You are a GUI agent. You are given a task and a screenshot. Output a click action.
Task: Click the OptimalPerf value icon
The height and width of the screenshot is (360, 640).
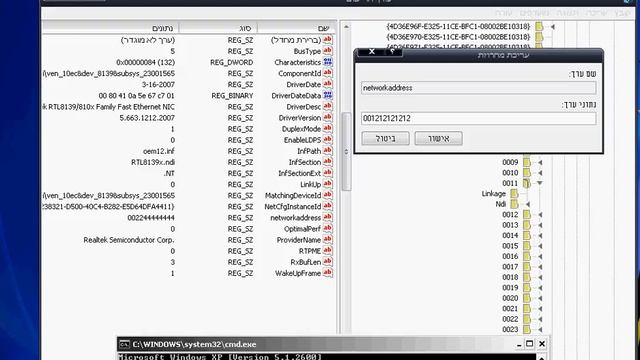tap(327, 229)
